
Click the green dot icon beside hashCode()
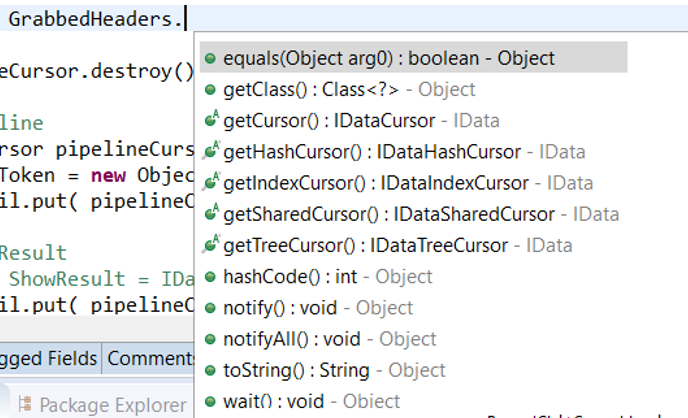click(210, 277)
